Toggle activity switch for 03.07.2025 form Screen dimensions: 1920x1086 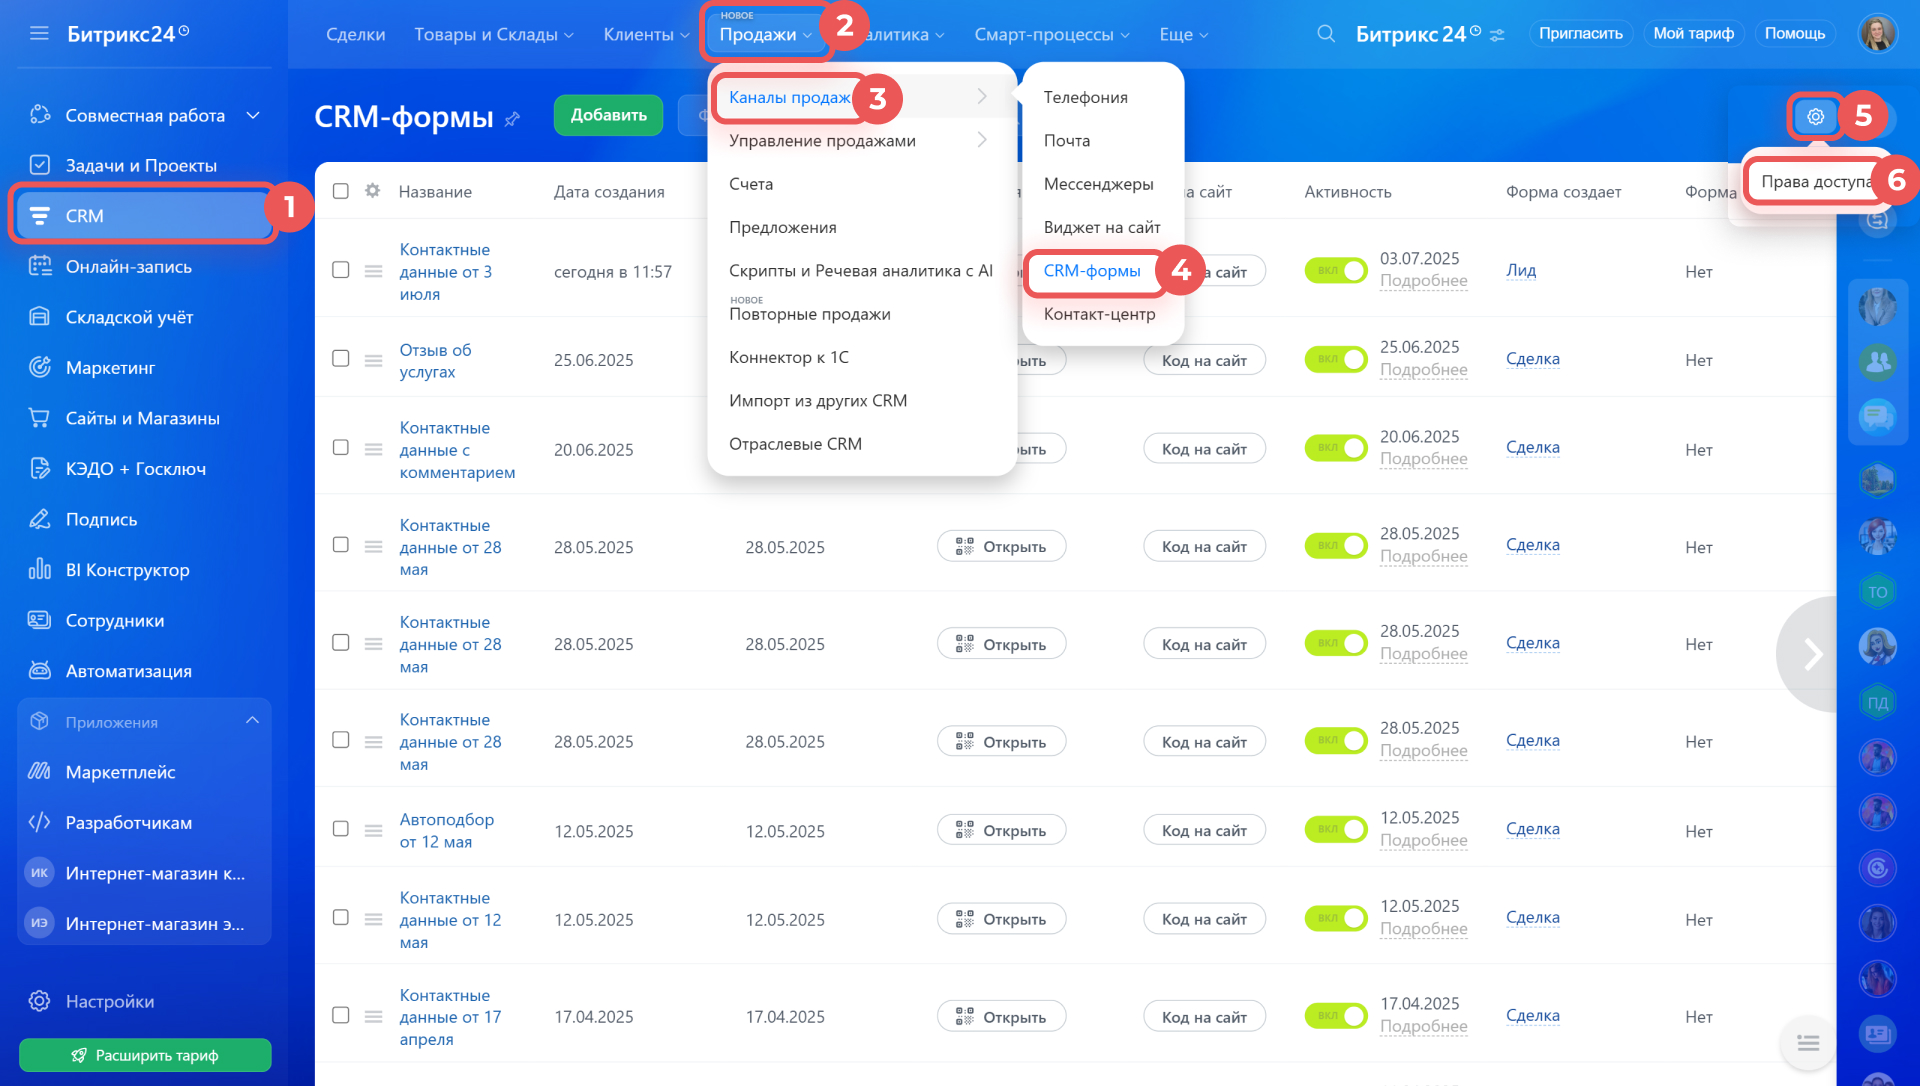click(1335, 270)
